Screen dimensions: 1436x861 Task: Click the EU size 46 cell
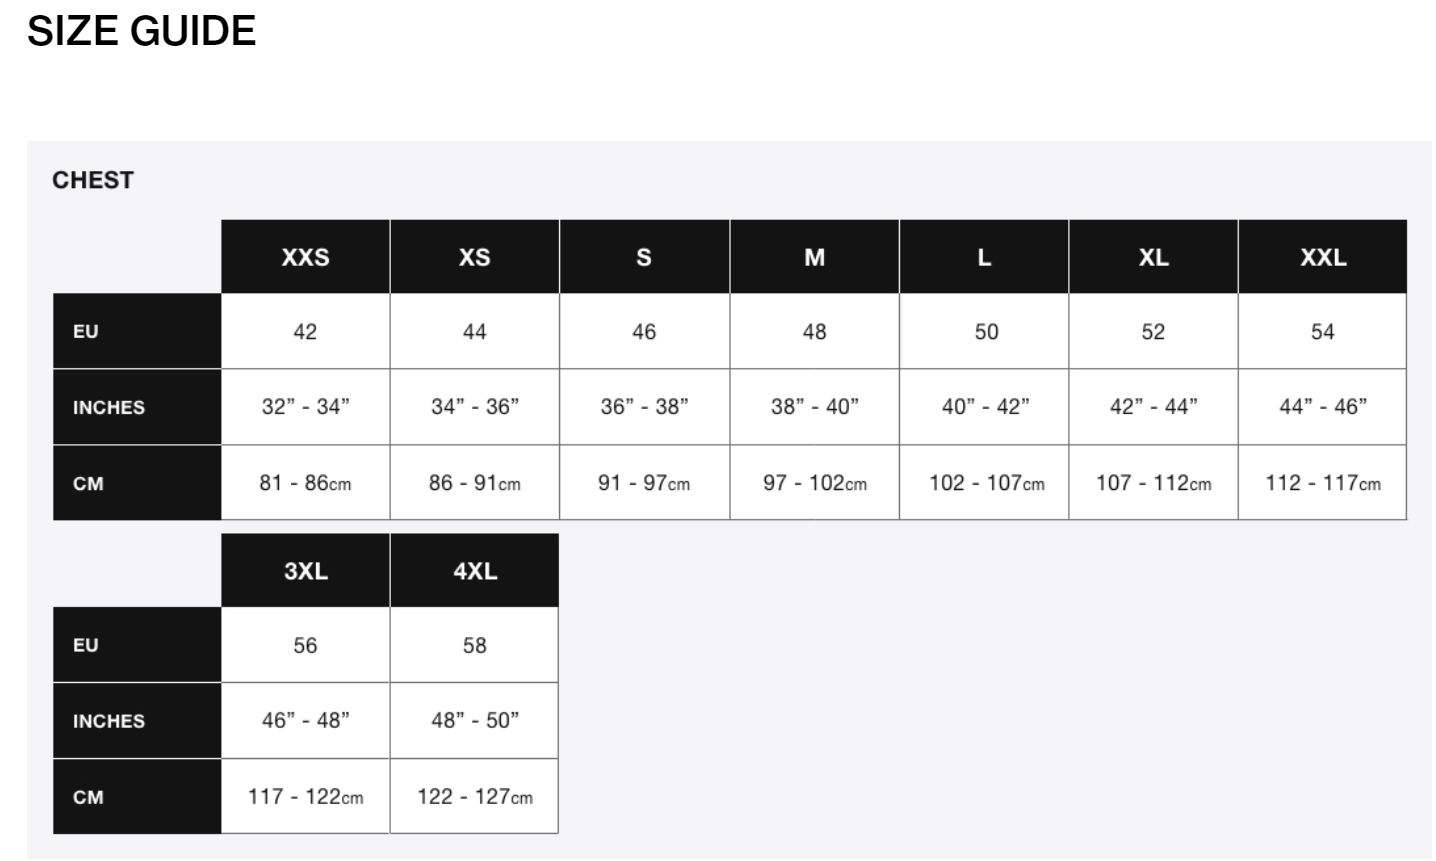pyautogui.click(x=644, y=332)
